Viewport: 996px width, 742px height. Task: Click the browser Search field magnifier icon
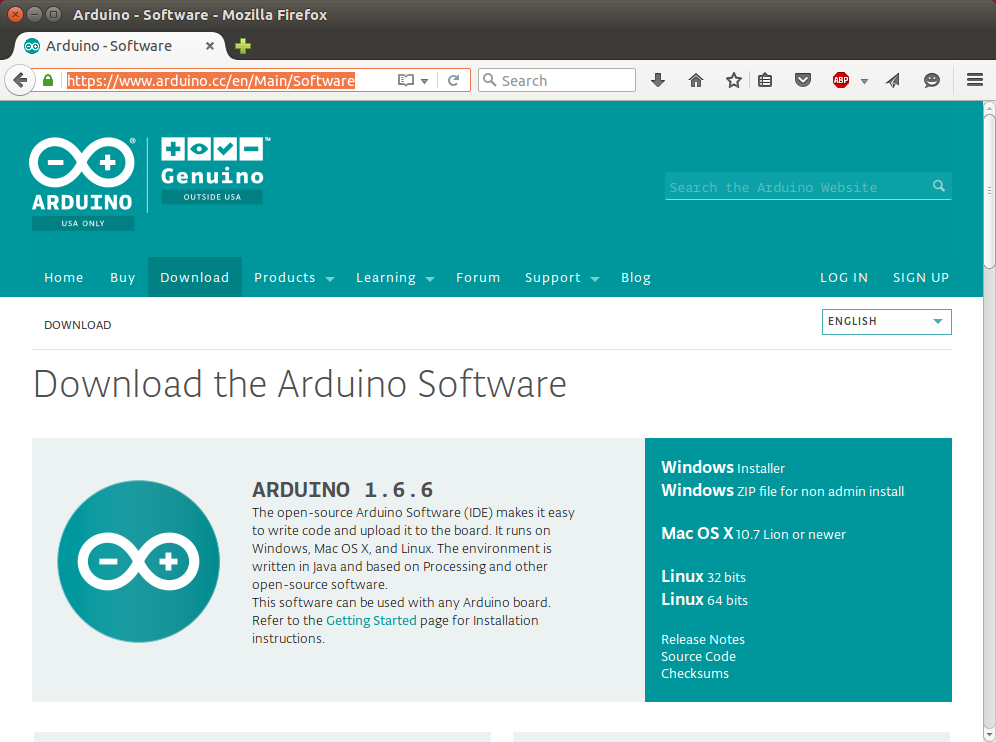489,79
